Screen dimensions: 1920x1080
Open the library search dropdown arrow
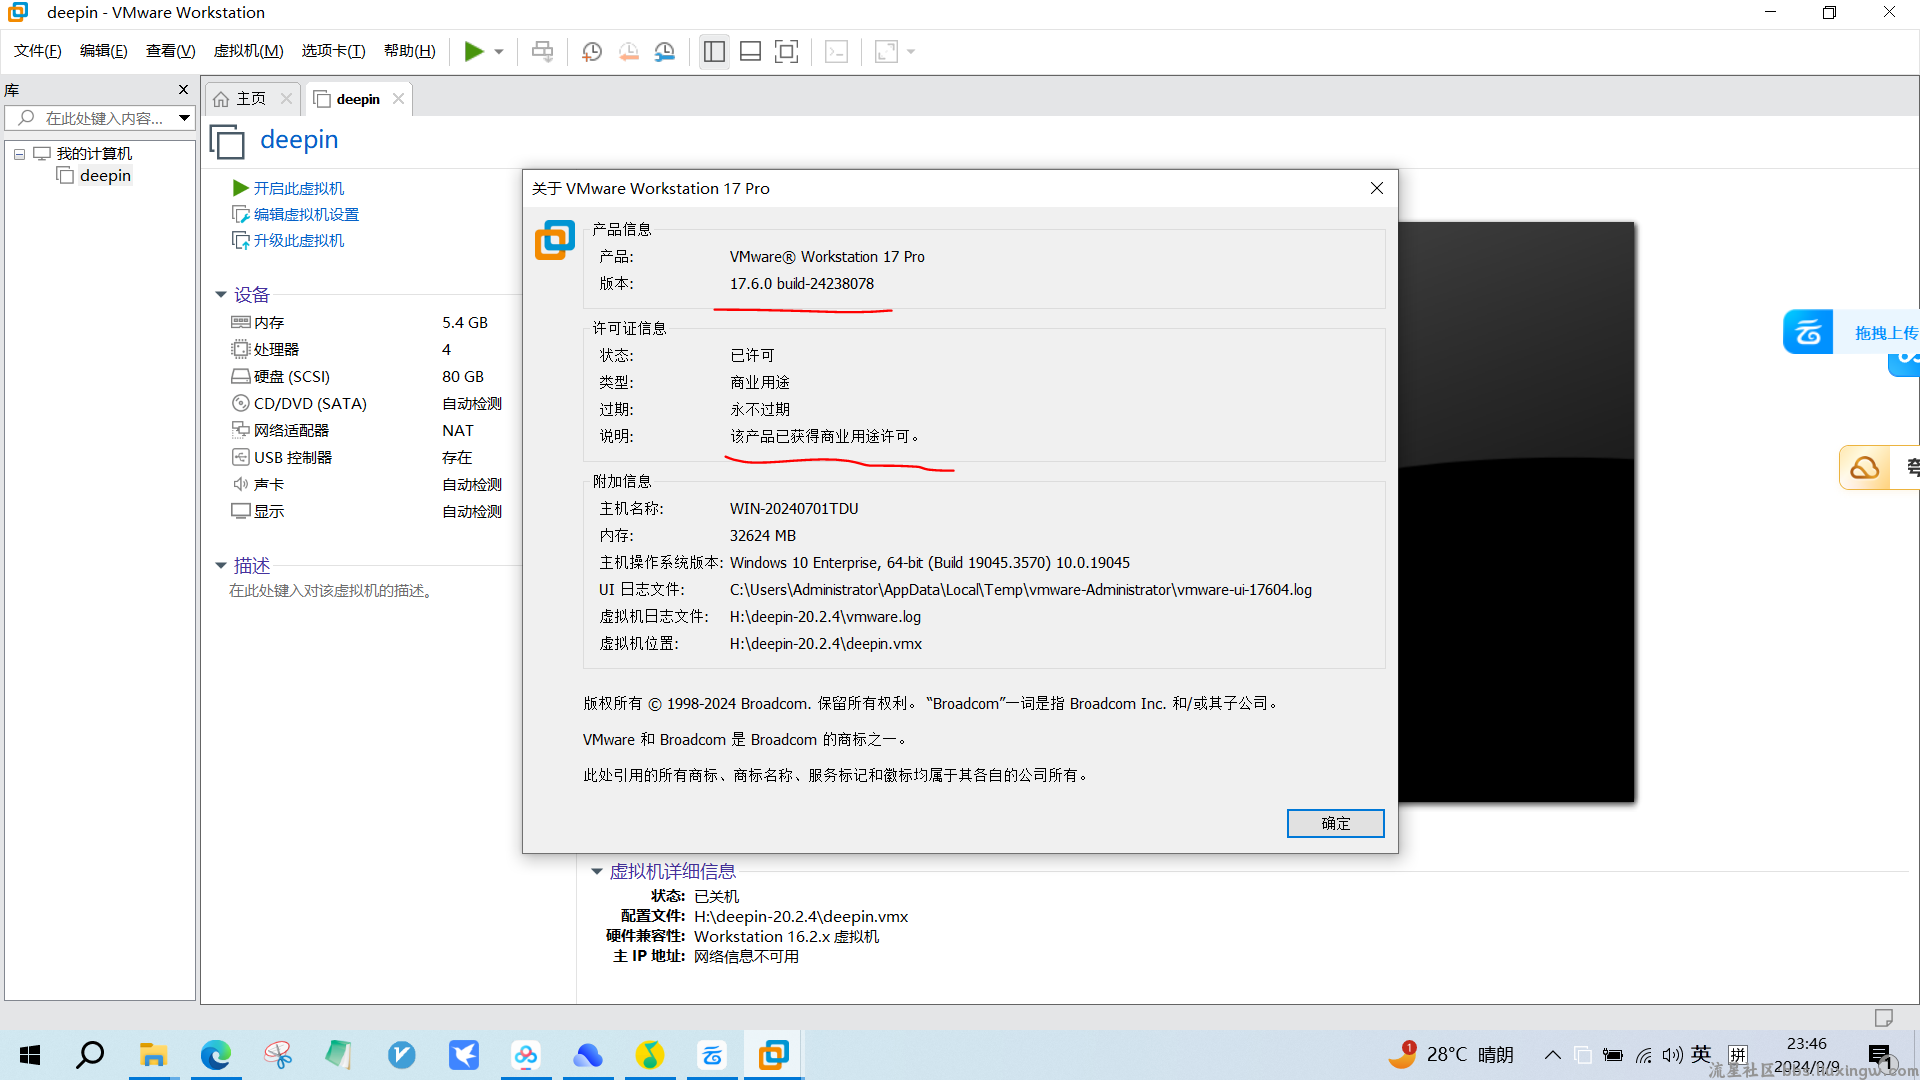[x=184, y=118]
